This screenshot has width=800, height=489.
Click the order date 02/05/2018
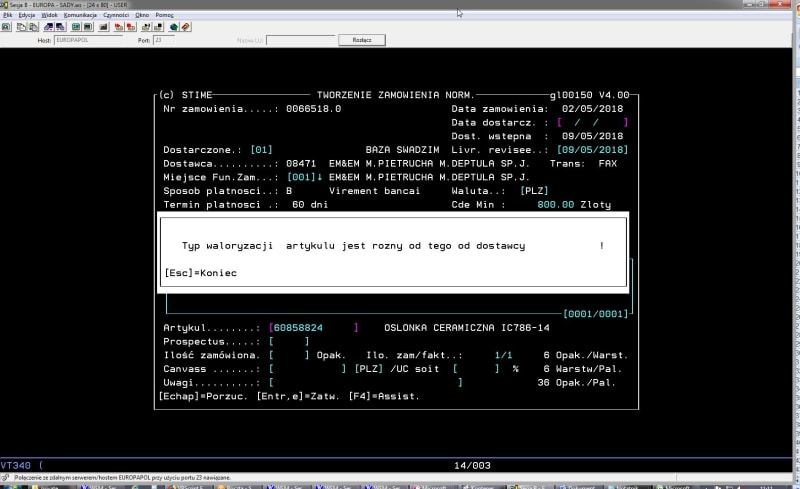pos(592,109)
